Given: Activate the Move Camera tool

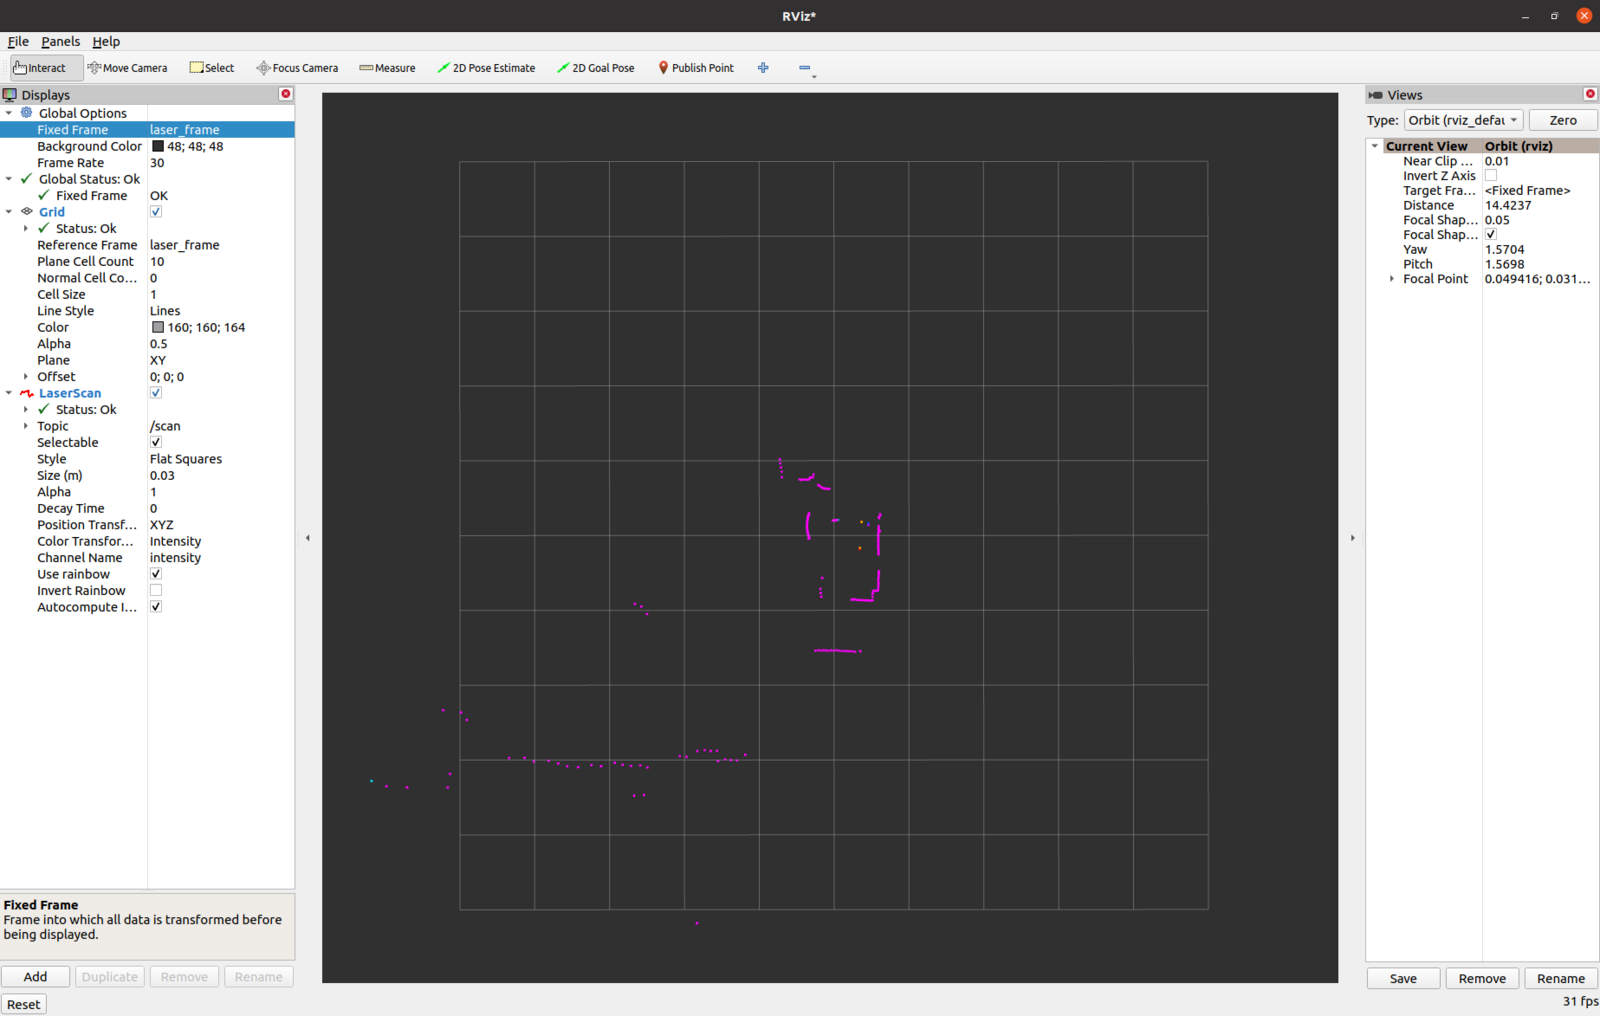Looking at the screenshot, I should pos(127,68).
